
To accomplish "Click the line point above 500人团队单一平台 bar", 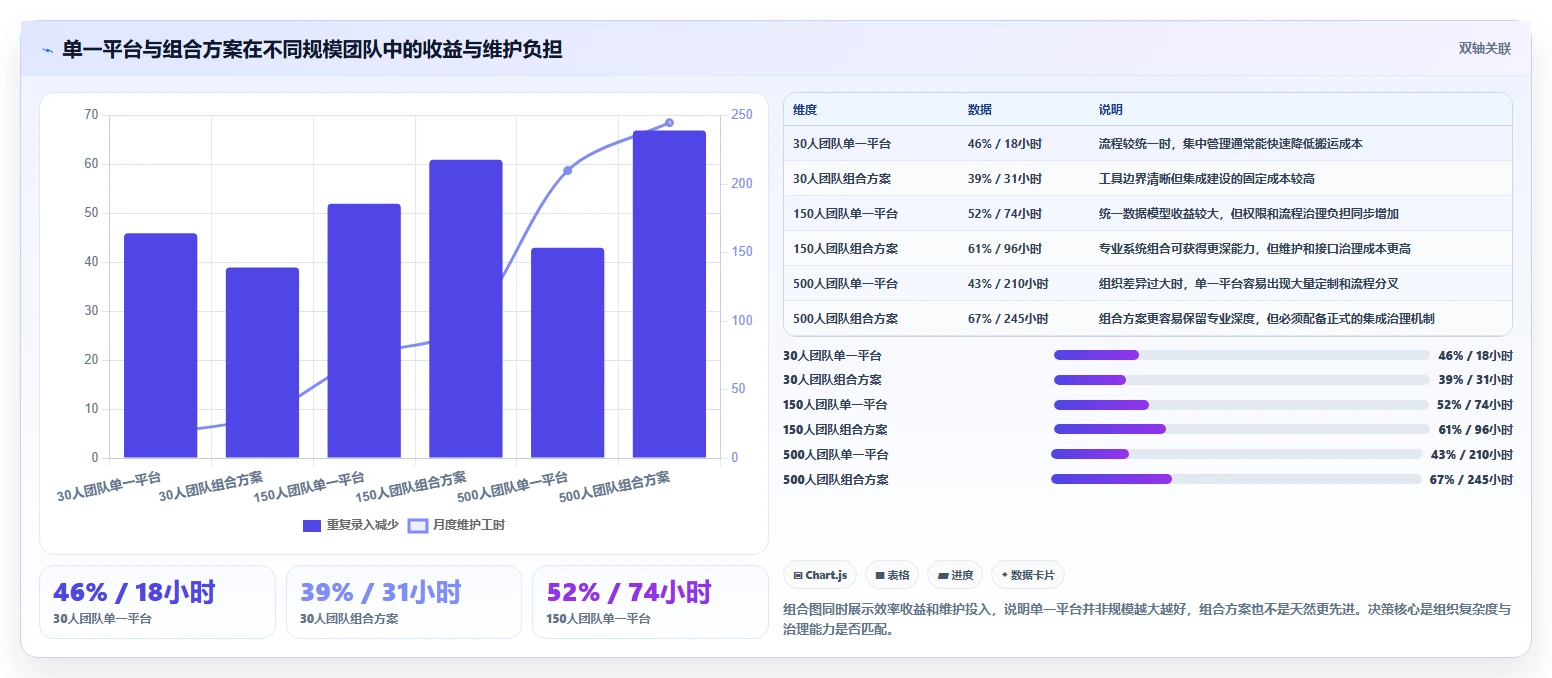I will click(x=568, y=171).
